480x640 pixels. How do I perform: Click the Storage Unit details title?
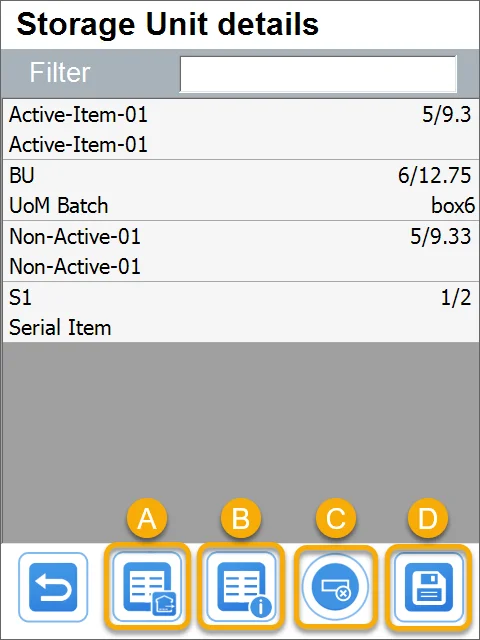[x=167, y=24]
